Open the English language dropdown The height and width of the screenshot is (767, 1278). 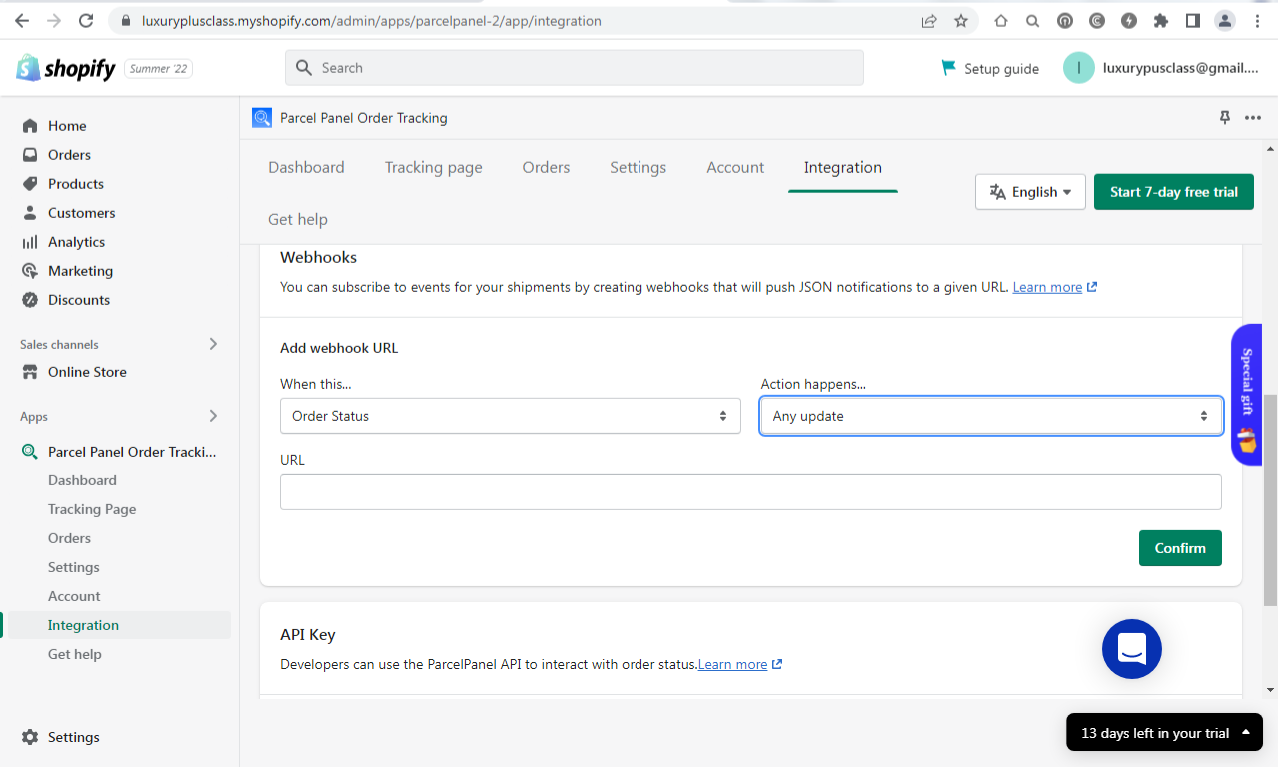(x=1030, y=192)
